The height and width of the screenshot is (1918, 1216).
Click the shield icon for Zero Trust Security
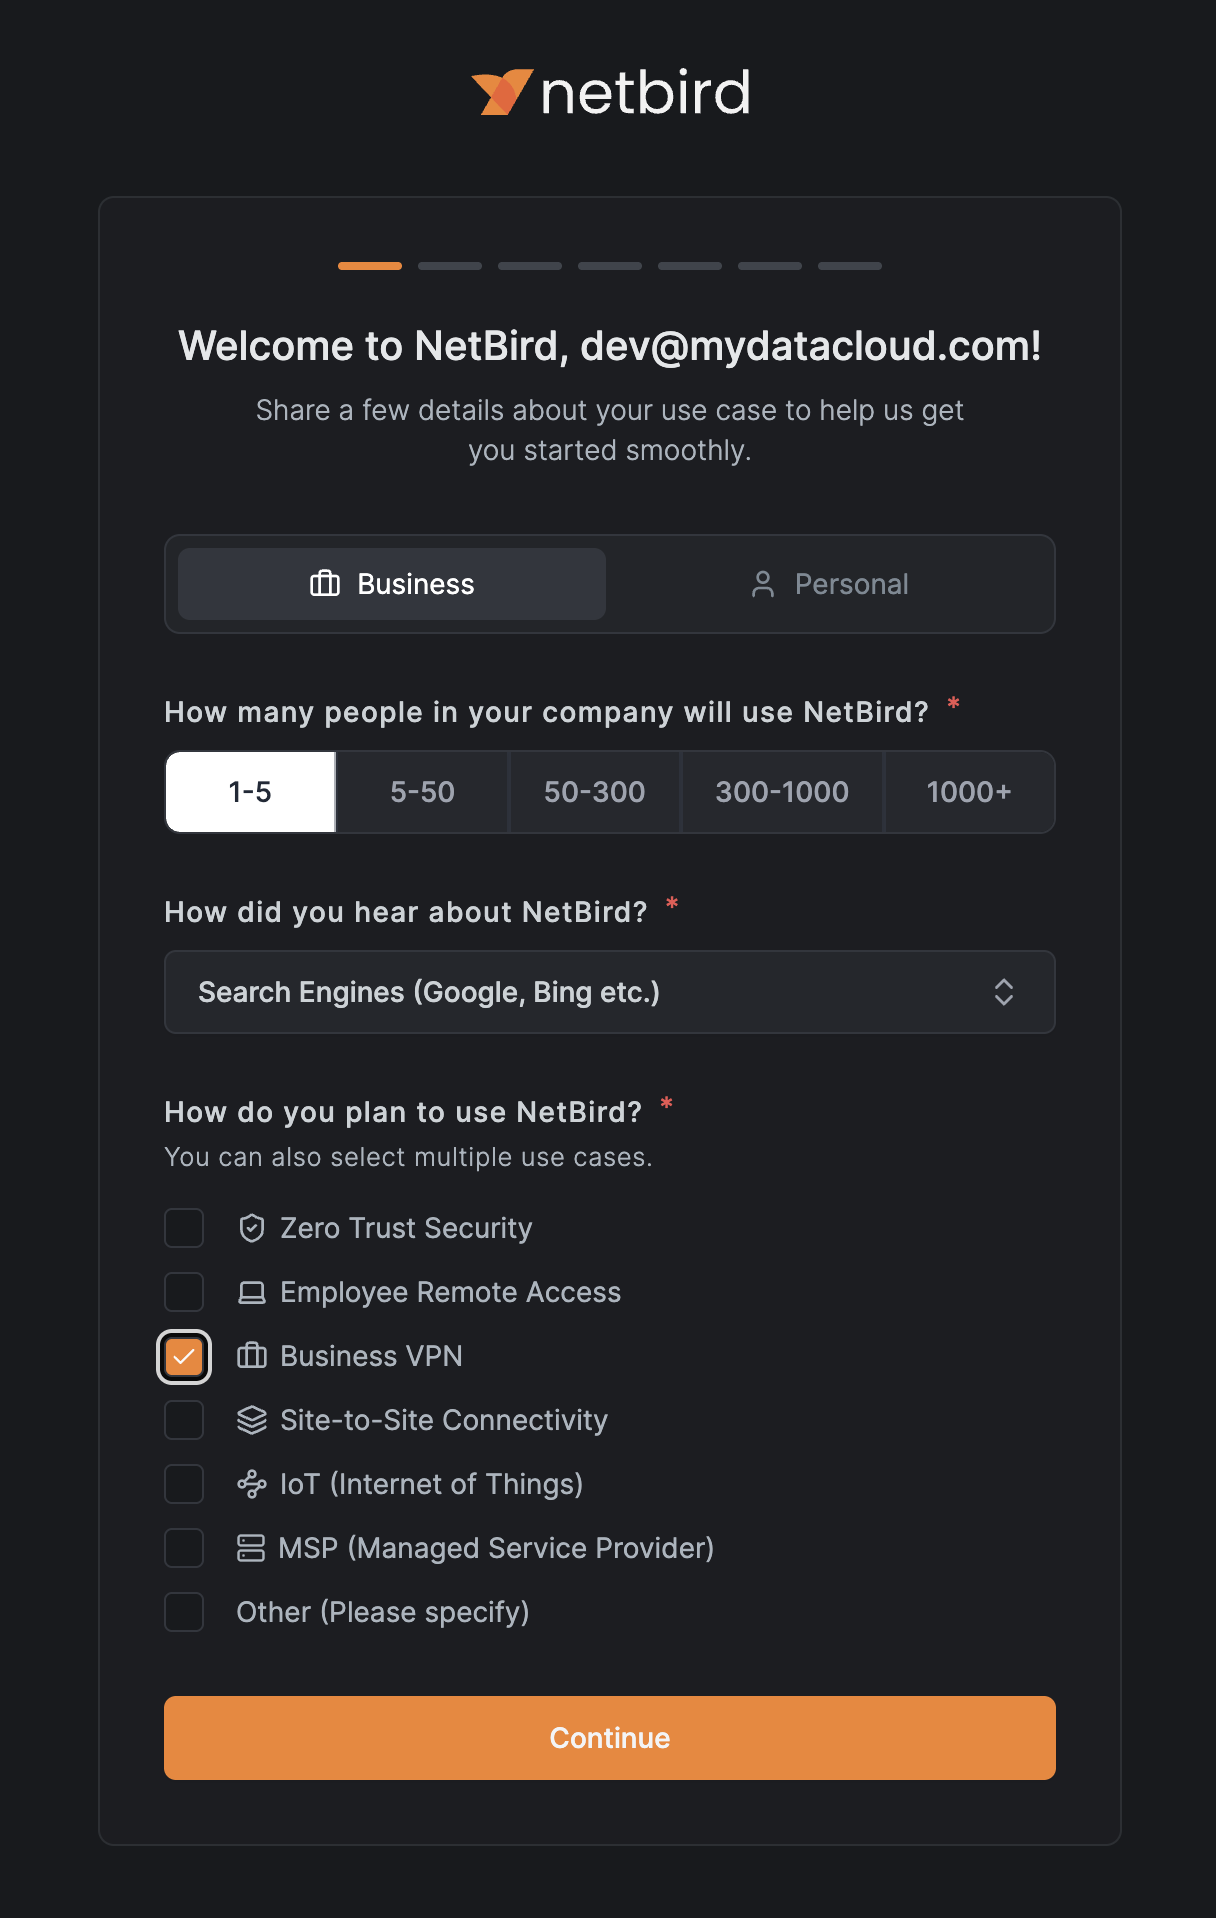tap(252, 1228)
